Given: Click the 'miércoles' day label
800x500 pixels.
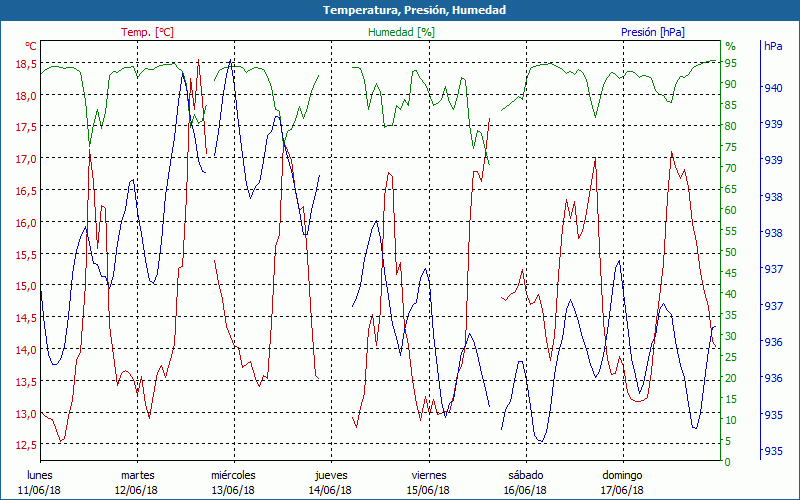Looking at the screenshot, I should [234, 475].
